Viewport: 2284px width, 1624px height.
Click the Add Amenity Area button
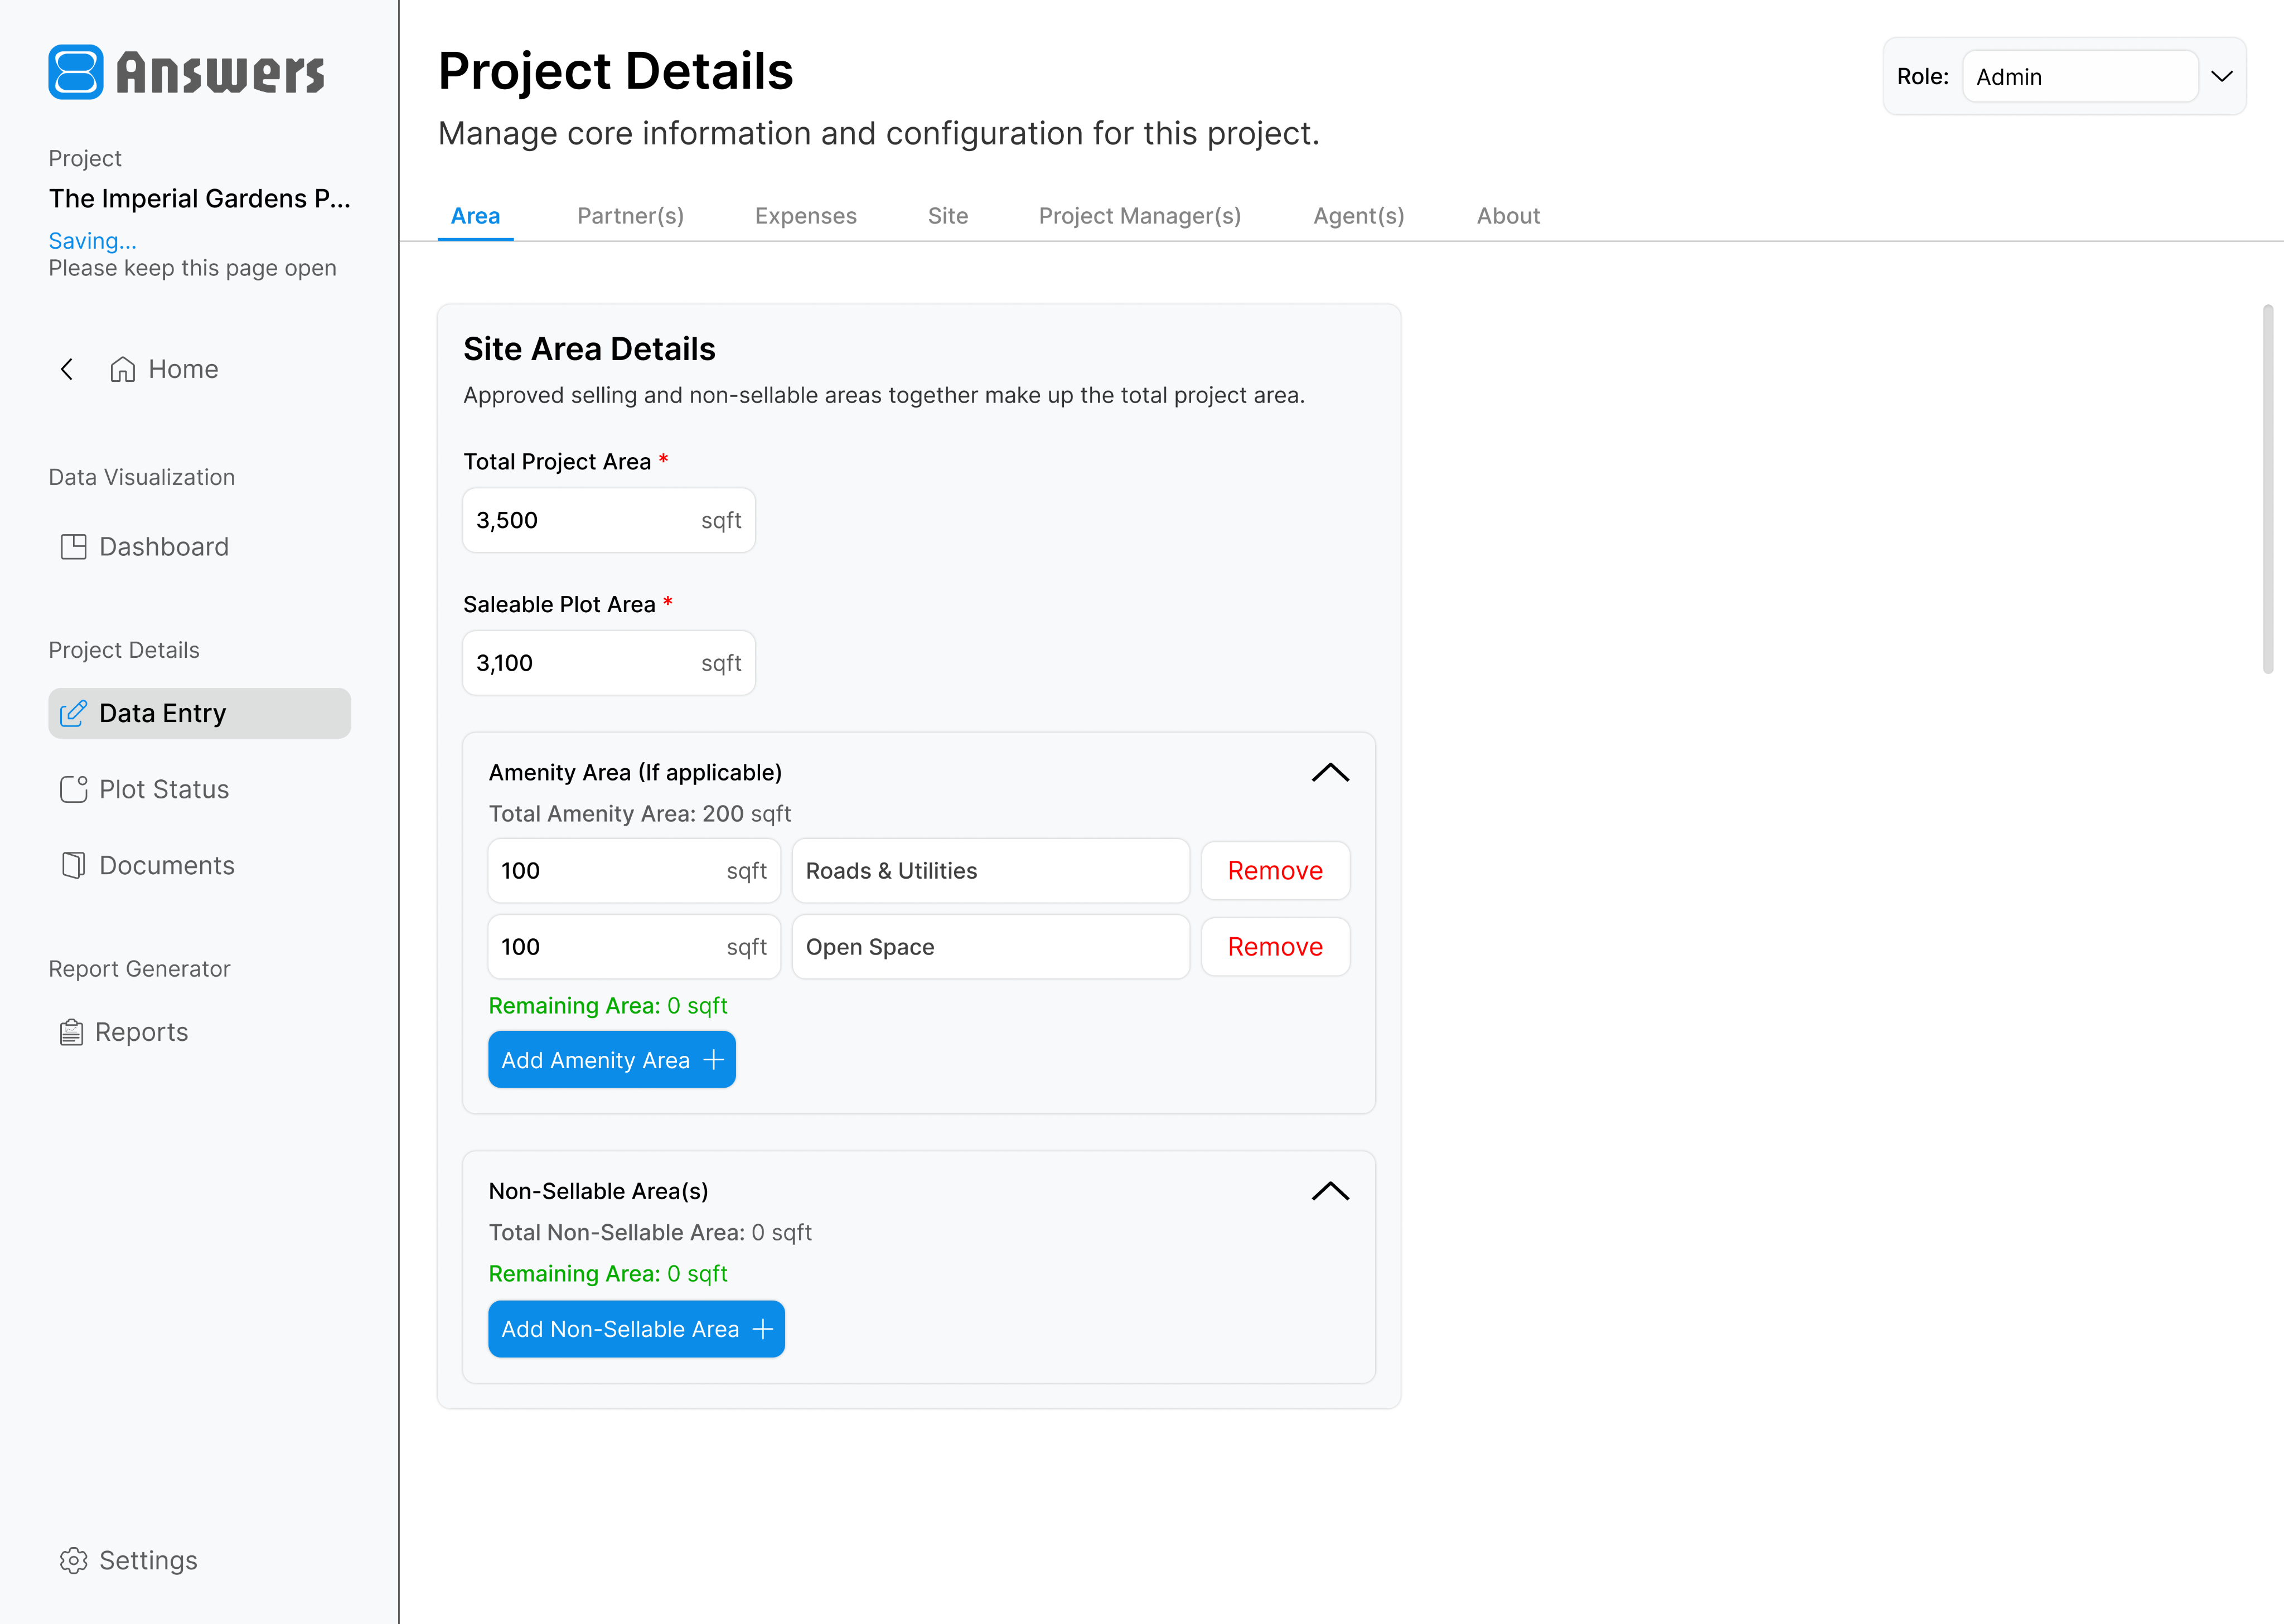coord(612,1060)
